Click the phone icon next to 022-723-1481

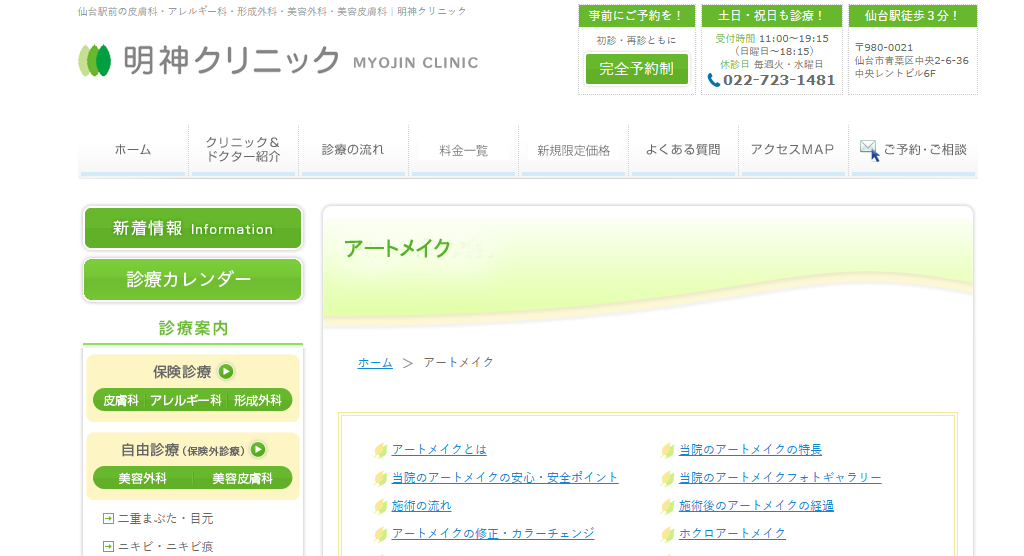[x=713, y=80]
